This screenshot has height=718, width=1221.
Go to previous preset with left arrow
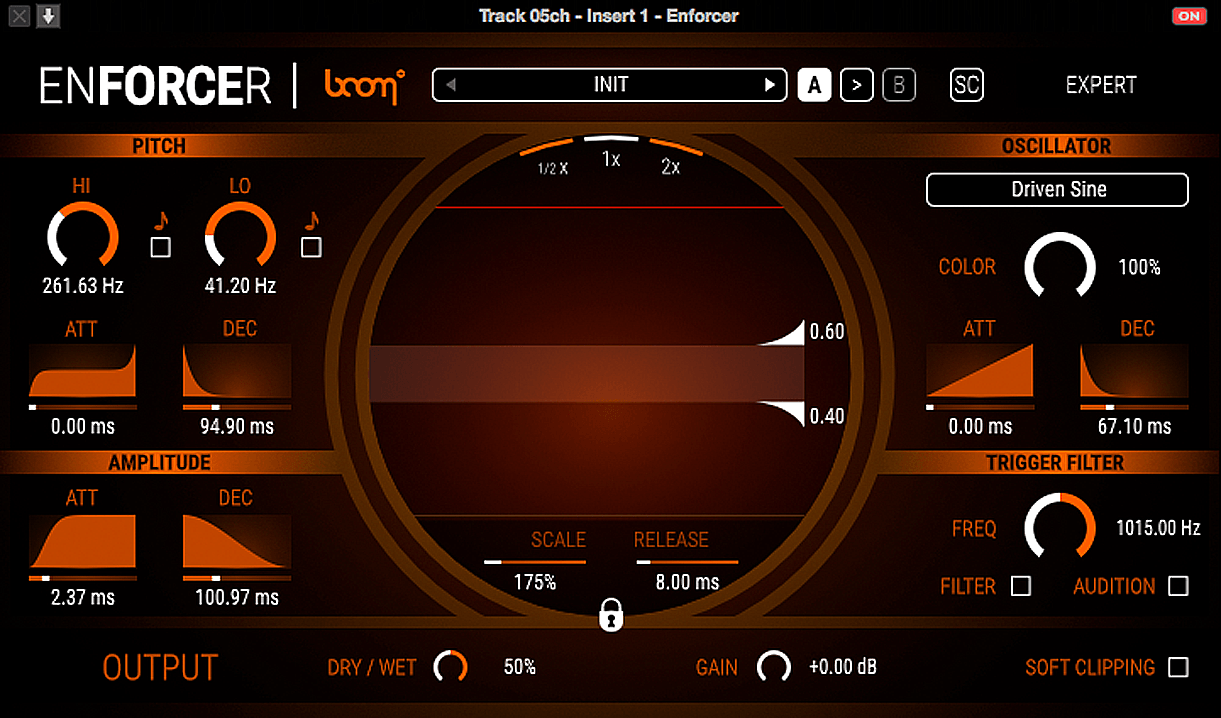point(451,85)
